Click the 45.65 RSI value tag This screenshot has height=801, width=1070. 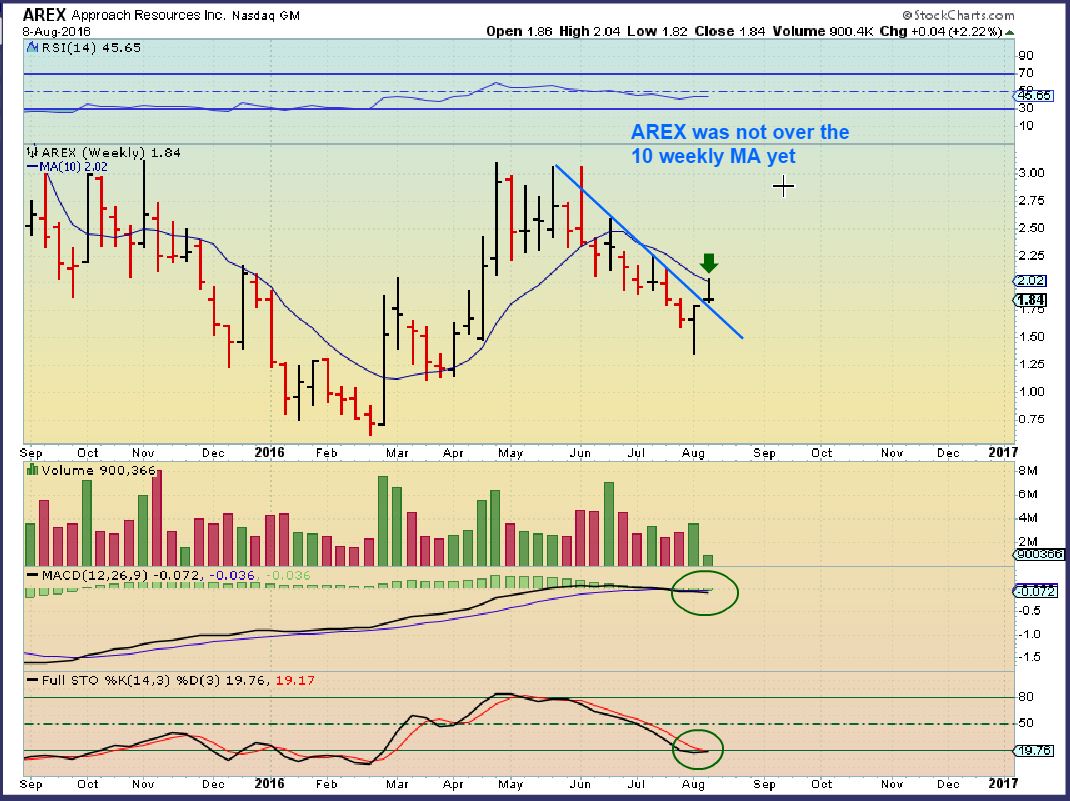1035,96
